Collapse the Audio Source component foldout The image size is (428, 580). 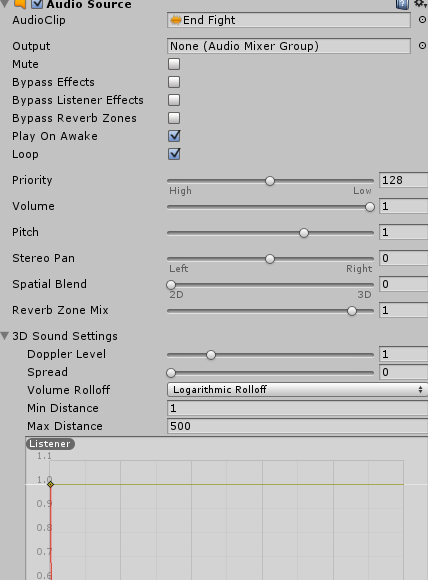pyautogui.click(x=4, y=3)
